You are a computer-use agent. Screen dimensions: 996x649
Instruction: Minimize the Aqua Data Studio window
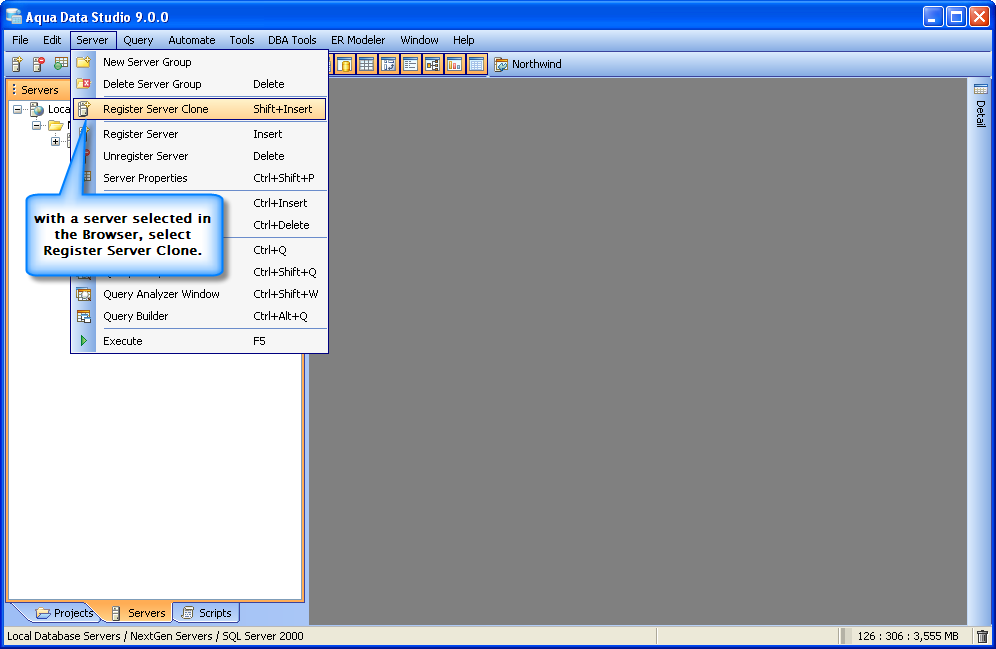coord(932,17)
